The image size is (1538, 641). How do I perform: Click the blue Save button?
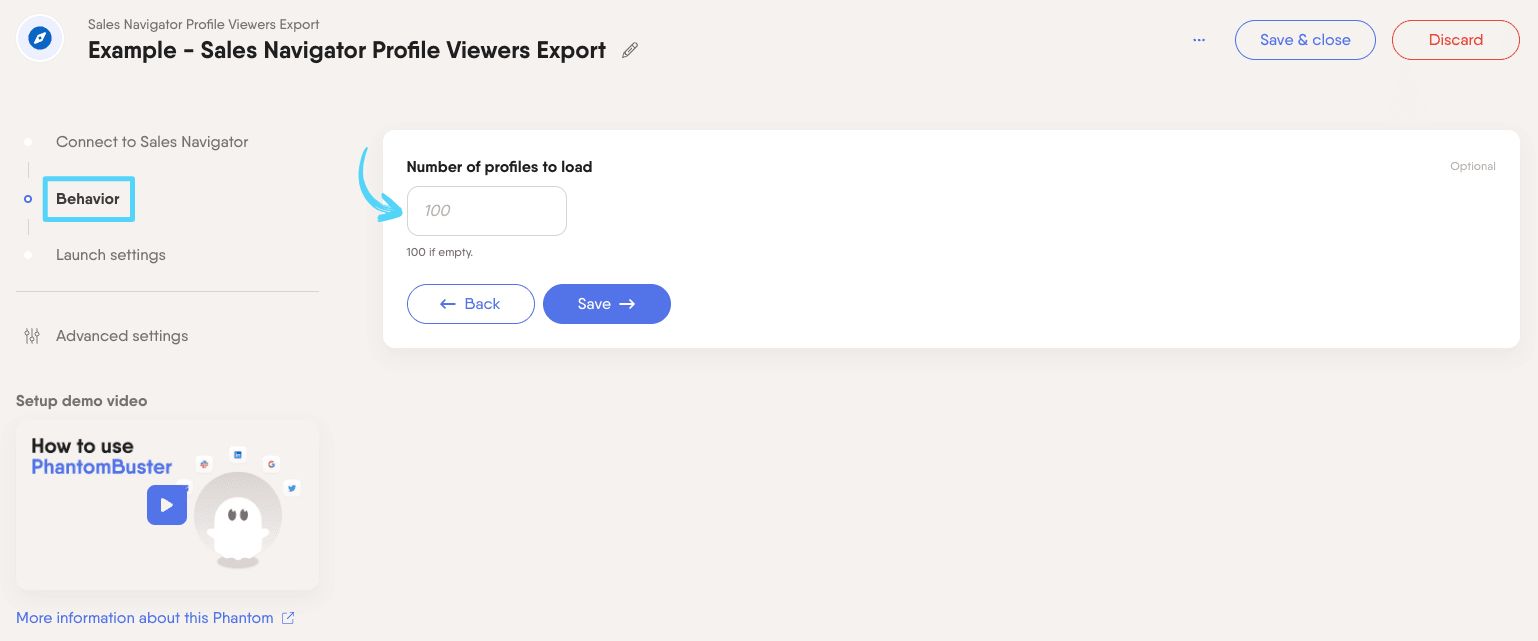tap(607, 304)
